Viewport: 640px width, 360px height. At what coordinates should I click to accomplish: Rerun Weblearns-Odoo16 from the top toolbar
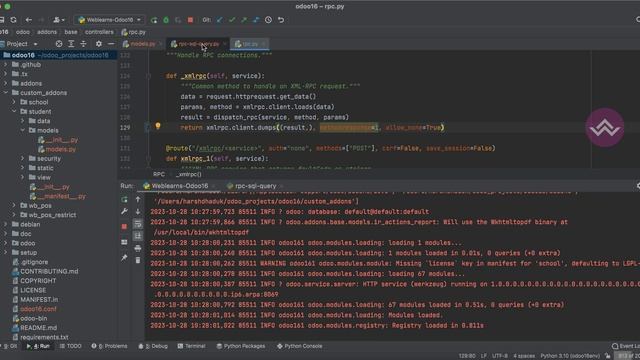point(154,20)
